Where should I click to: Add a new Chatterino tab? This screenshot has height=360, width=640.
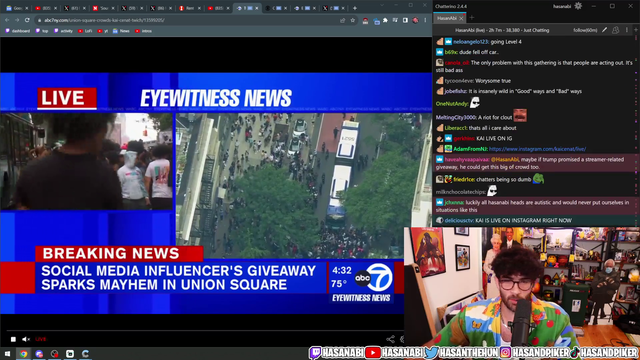472,18
